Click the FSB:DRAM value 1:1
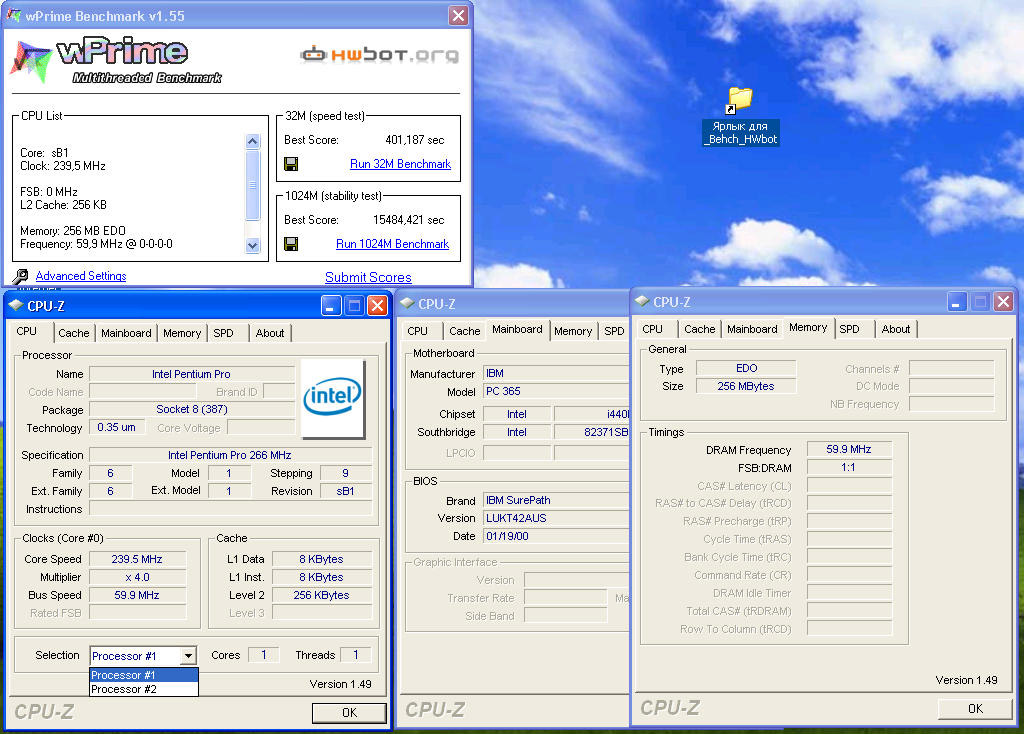The width and height of the screenshot is (1024, 734). (849, 468)
